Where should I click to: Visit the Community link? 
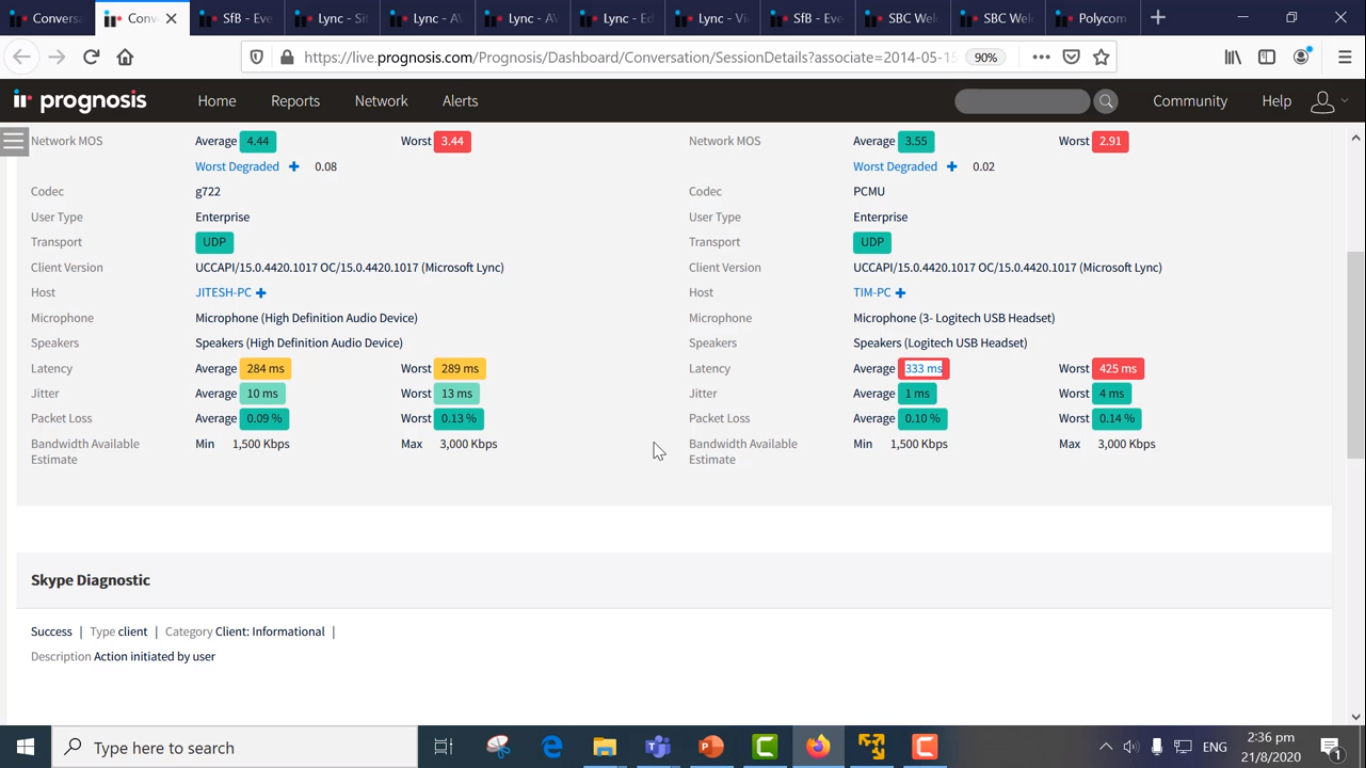coord(1190,101)
